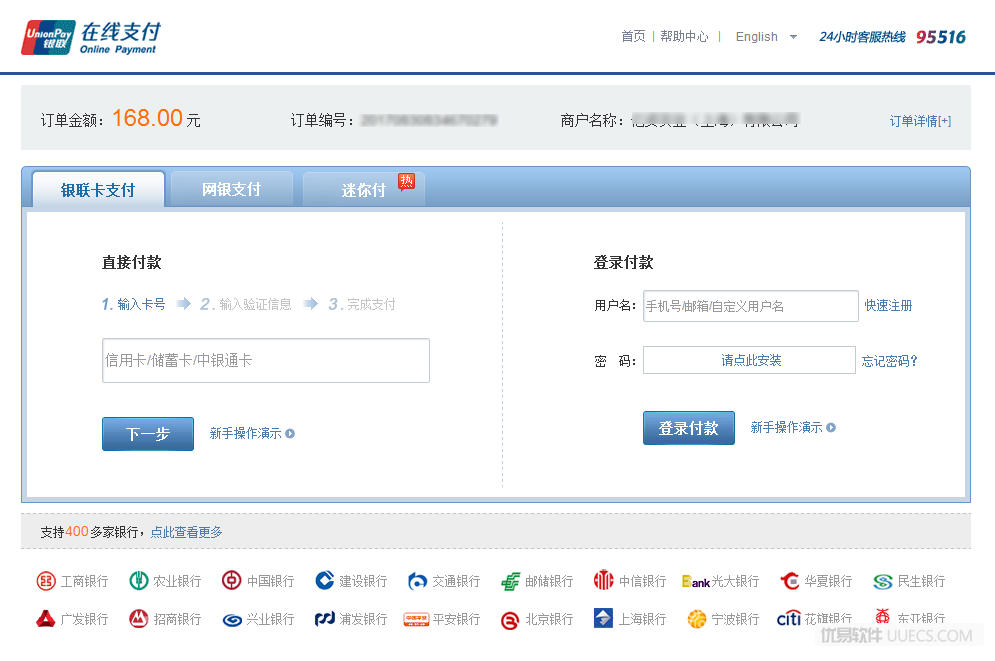Image resolution: width=995 pixels, height=661 pixels.
Task: Go to 首页 in the top navigation
Action: [x=633, y=37]
